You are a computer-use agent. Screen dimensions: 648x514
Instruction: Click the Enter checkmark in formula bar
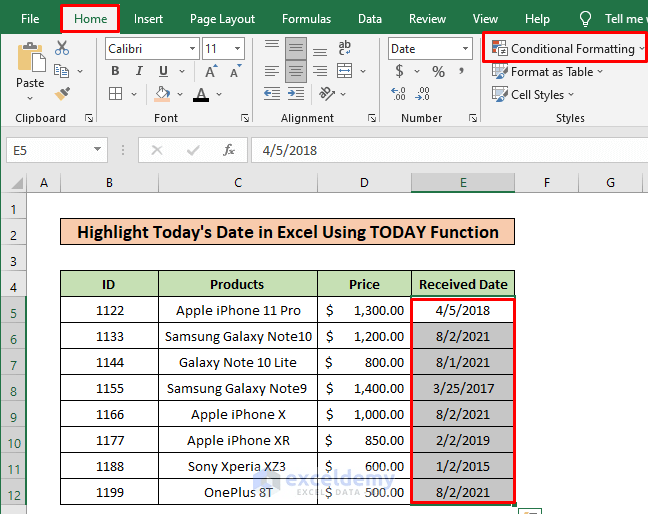[x=193, y=150]
